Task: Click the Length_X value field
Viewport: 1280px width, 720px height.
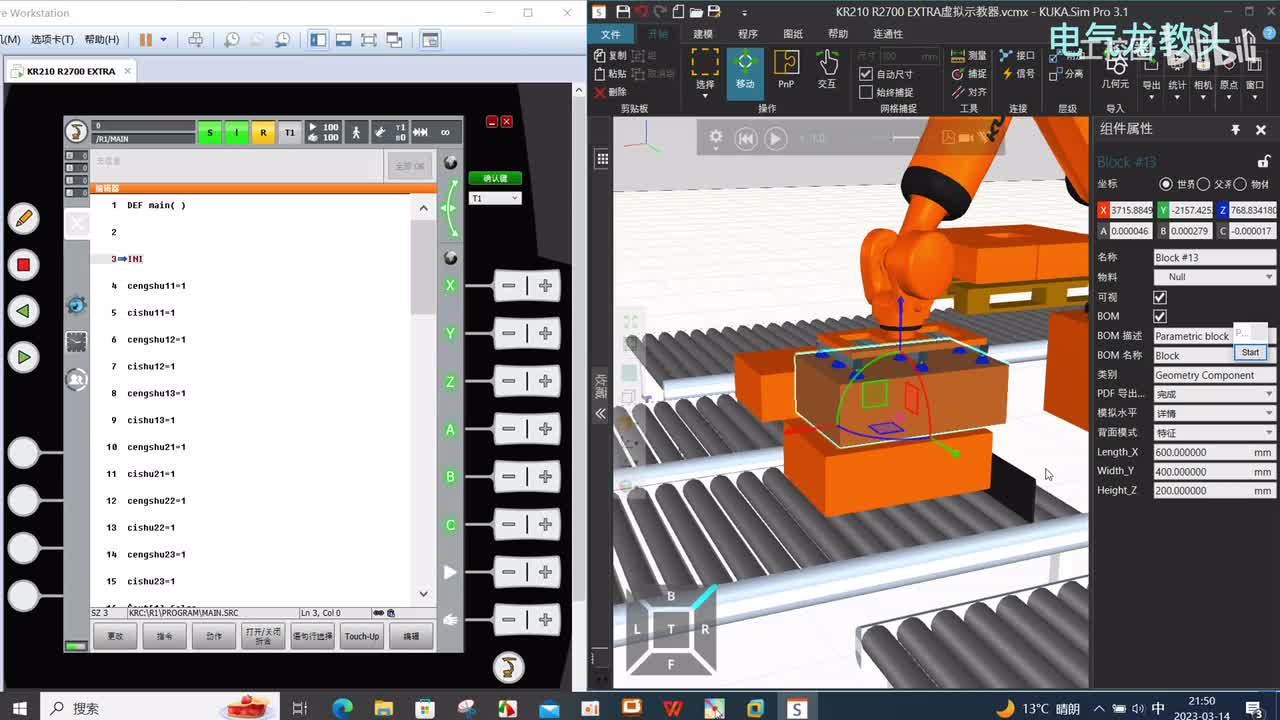Action: tap(1215, 452)
